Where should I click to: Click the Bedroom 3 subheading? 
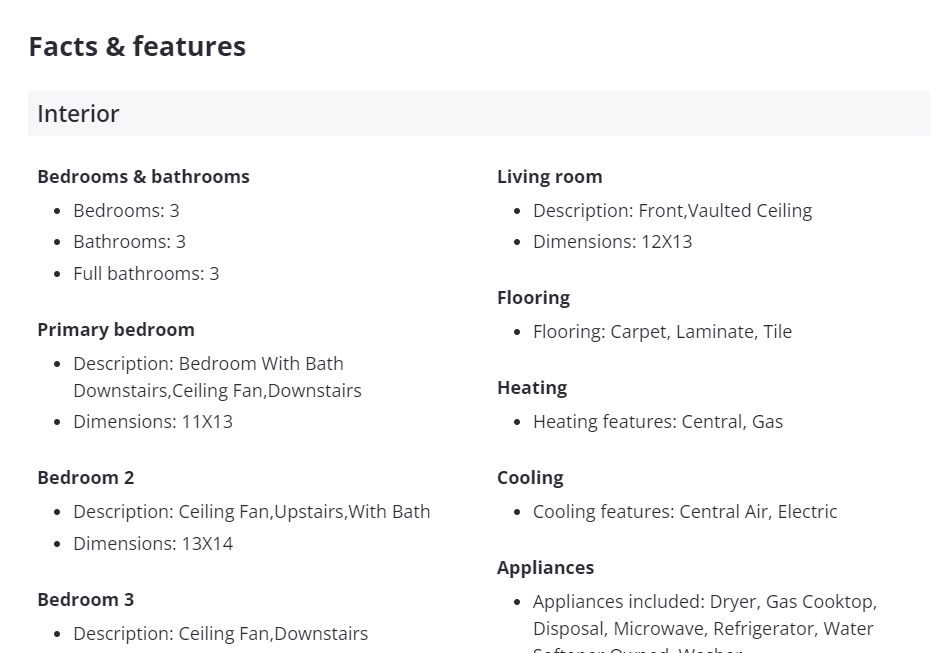[x=86, y=600]
